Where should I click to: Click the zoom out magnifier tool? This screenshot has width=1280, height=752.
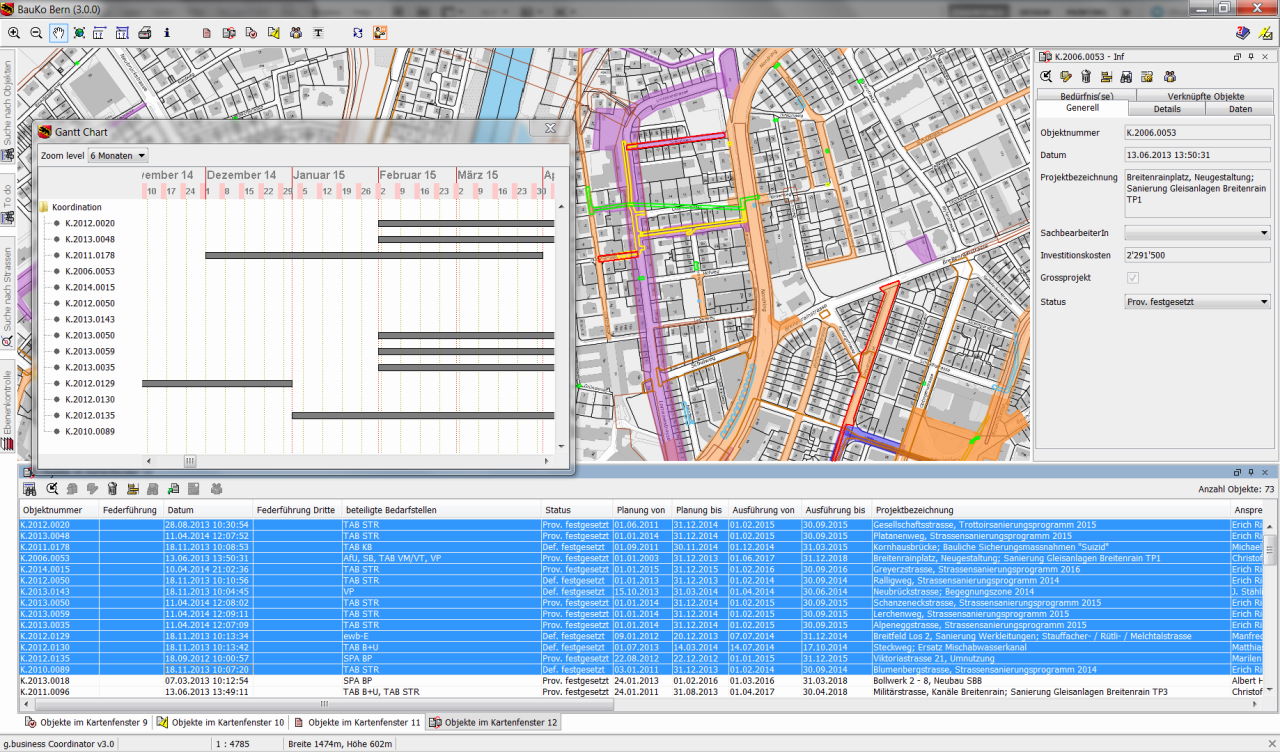click(x=36, y=33)
